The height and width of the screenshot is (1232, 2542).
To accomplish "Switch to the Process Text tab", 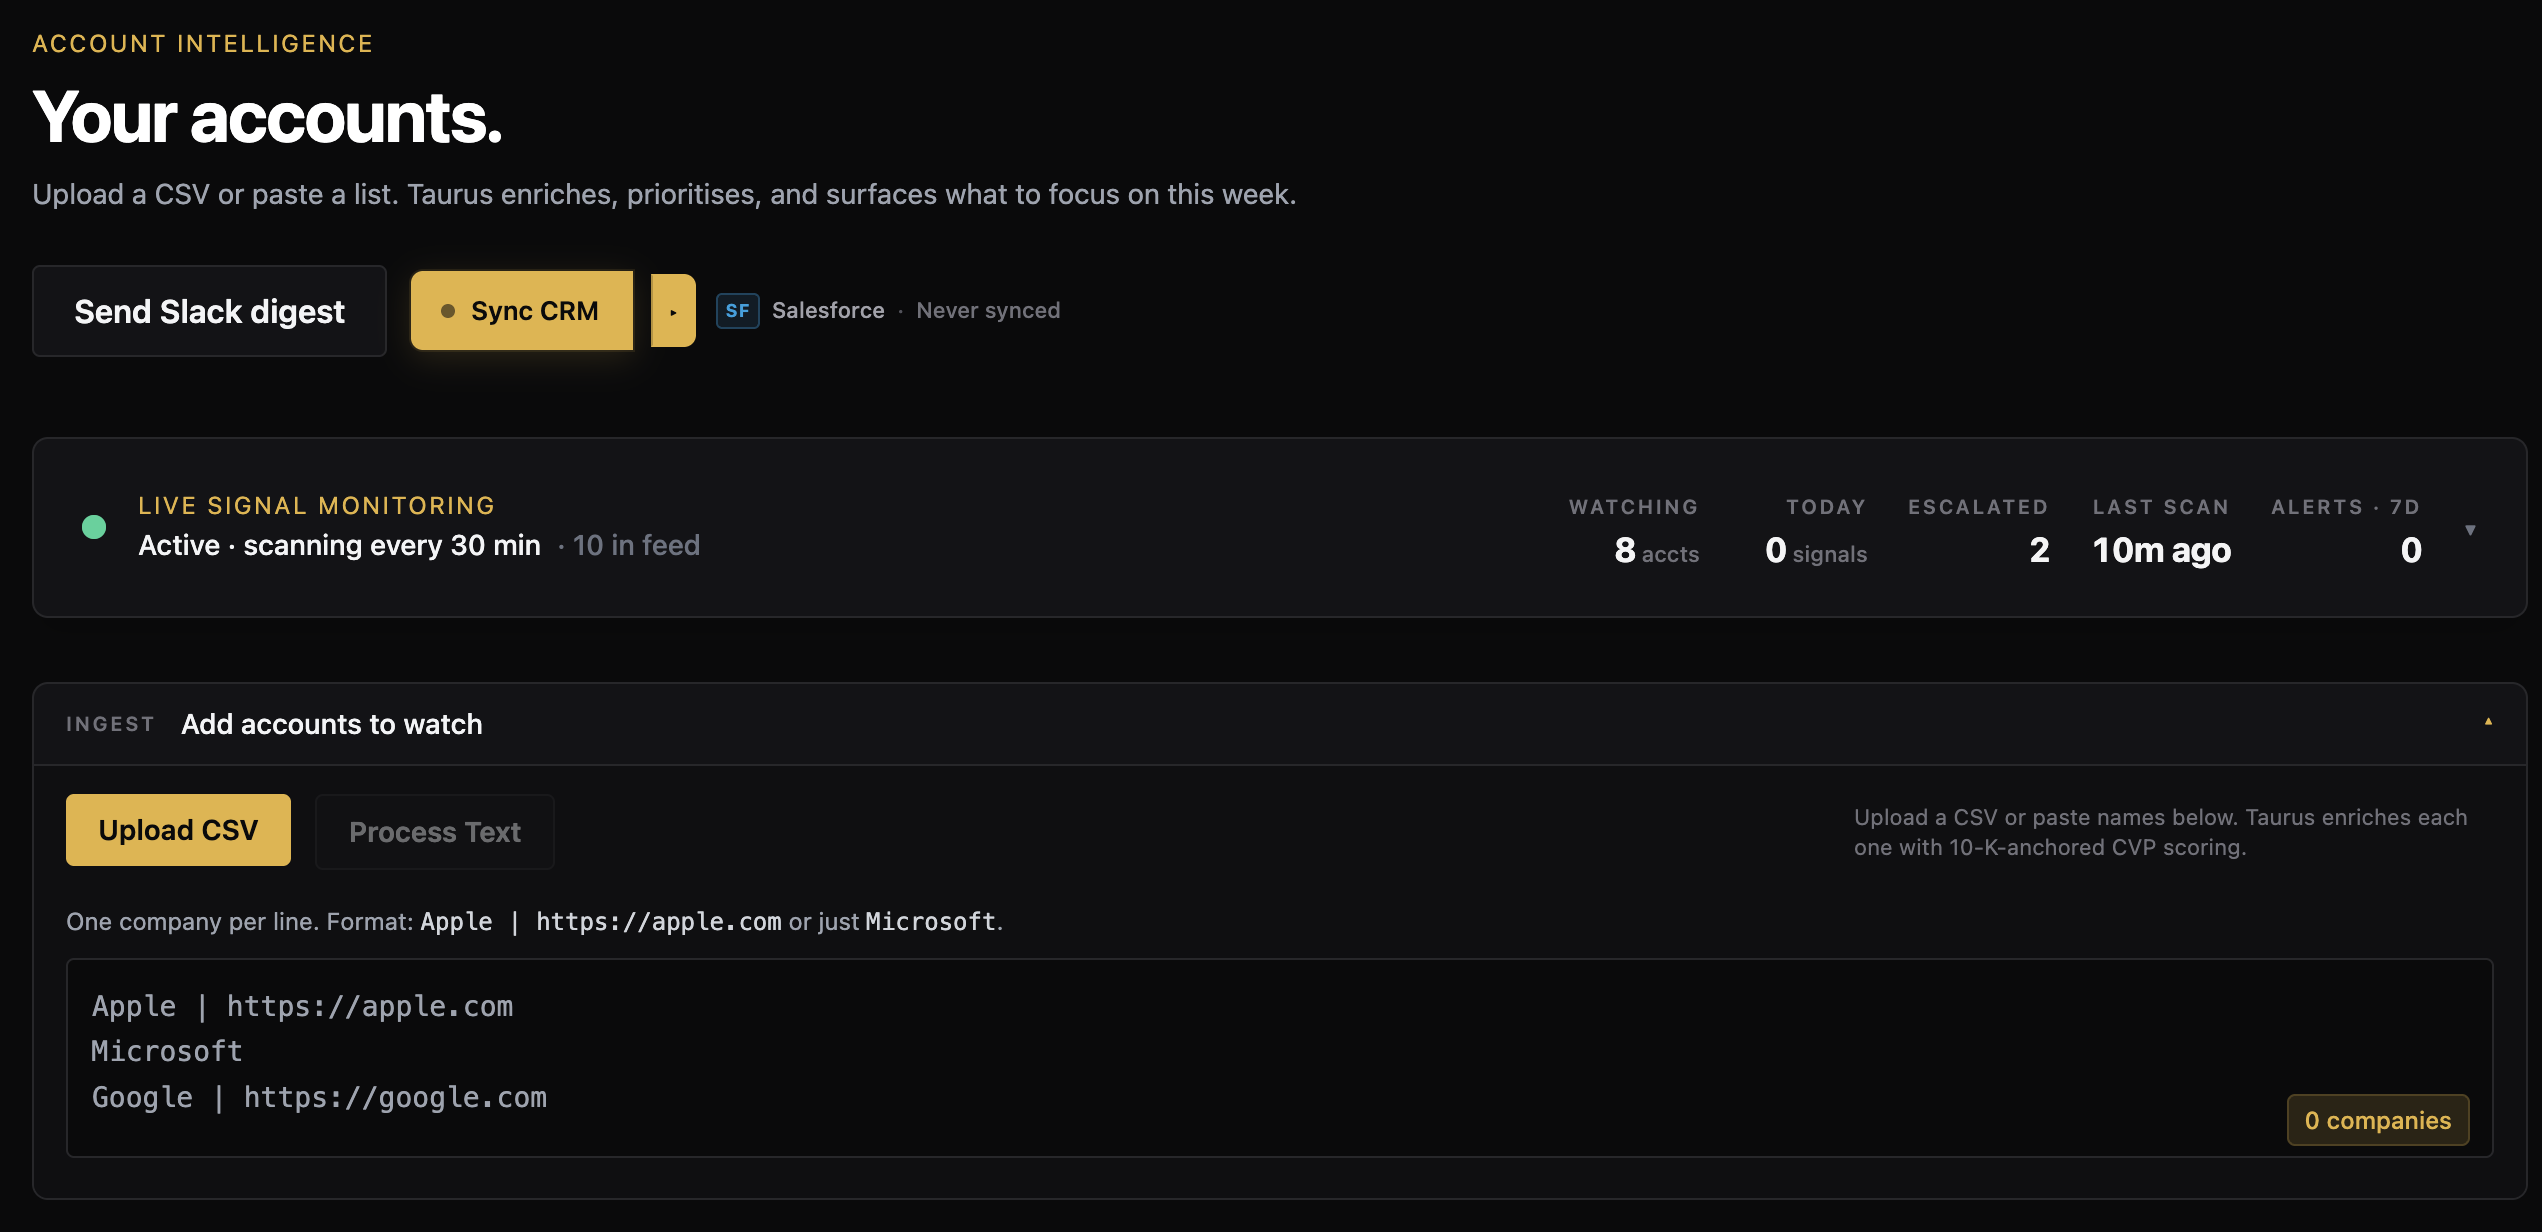I will pos(435,832).
